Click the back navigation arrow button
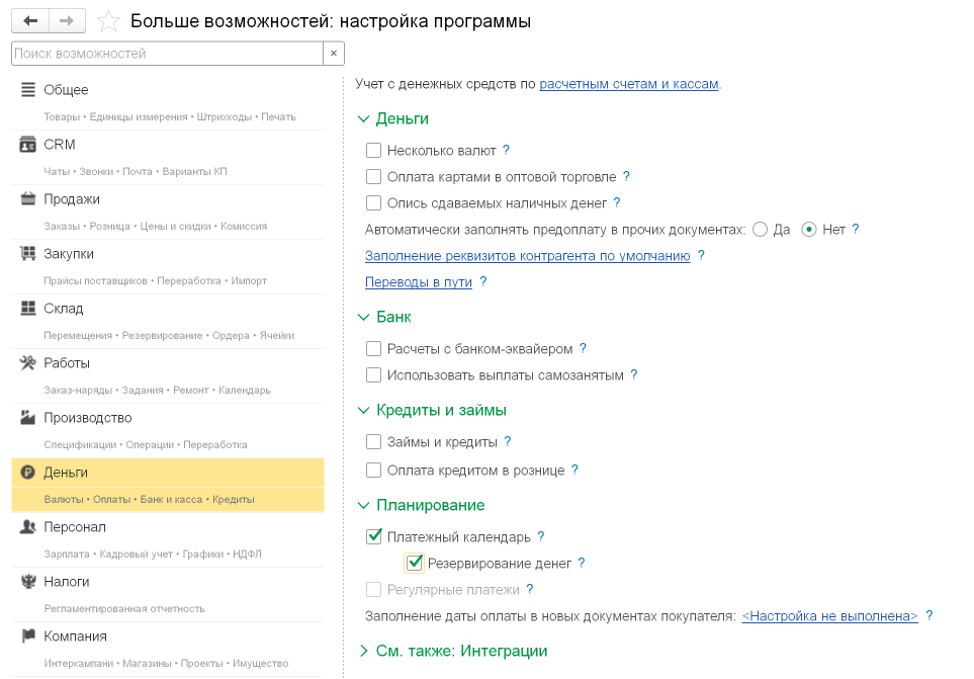 [x=30, y=21]
